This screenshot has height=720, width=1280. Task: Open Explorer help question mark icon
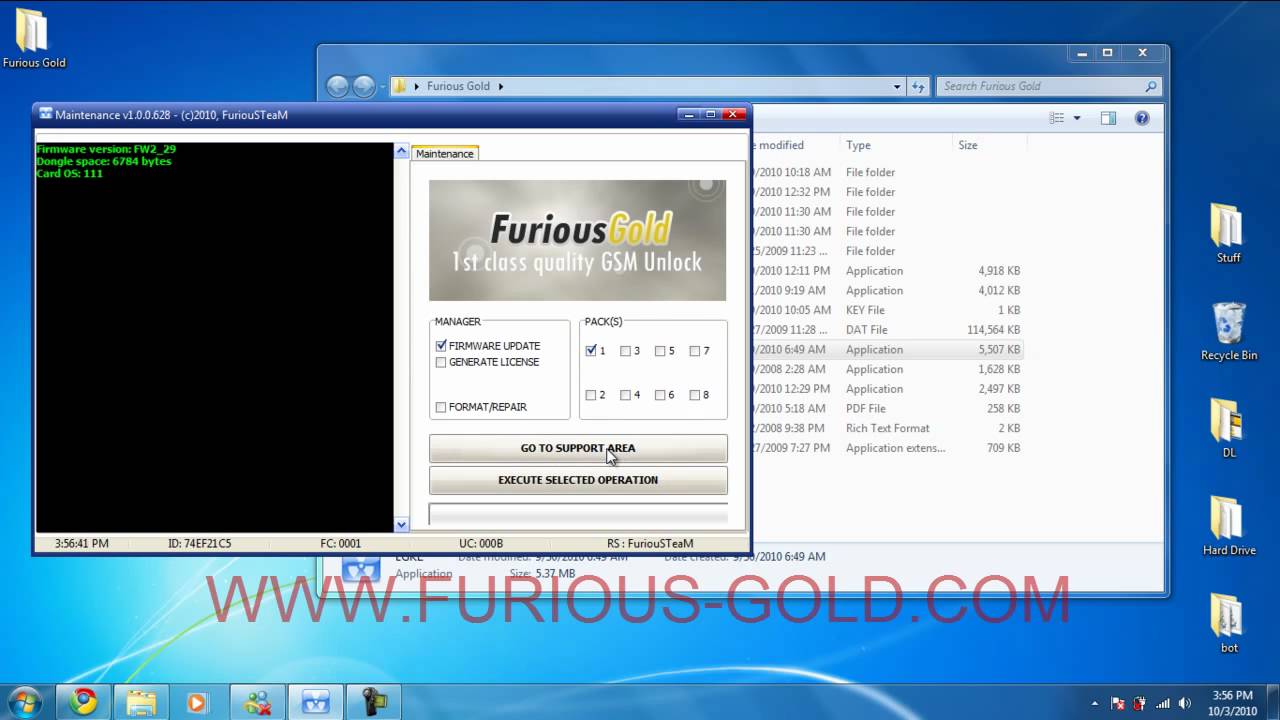pyautogui.click(x=1142, y=118)
